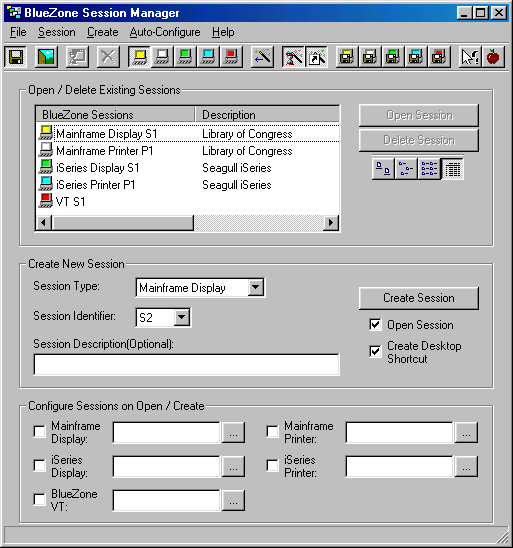The height and width of the screenshot is (548, 513).
Task: Select the Mainframe Printer P1 session row
Action: (188, 151)
